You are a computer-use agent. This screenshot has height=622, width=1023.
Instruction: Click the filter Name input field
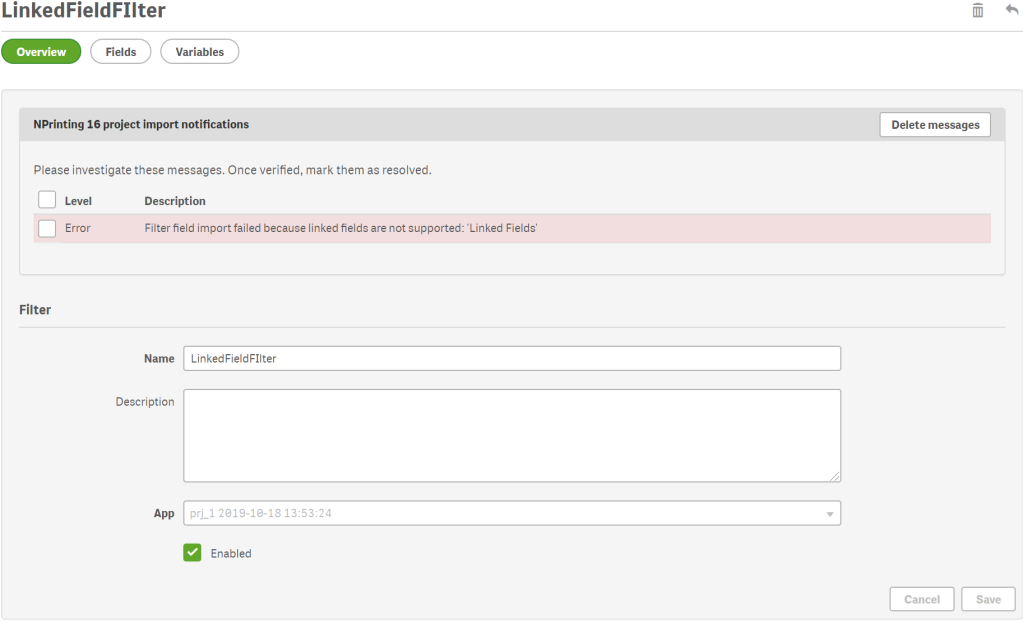click(512, 358)
